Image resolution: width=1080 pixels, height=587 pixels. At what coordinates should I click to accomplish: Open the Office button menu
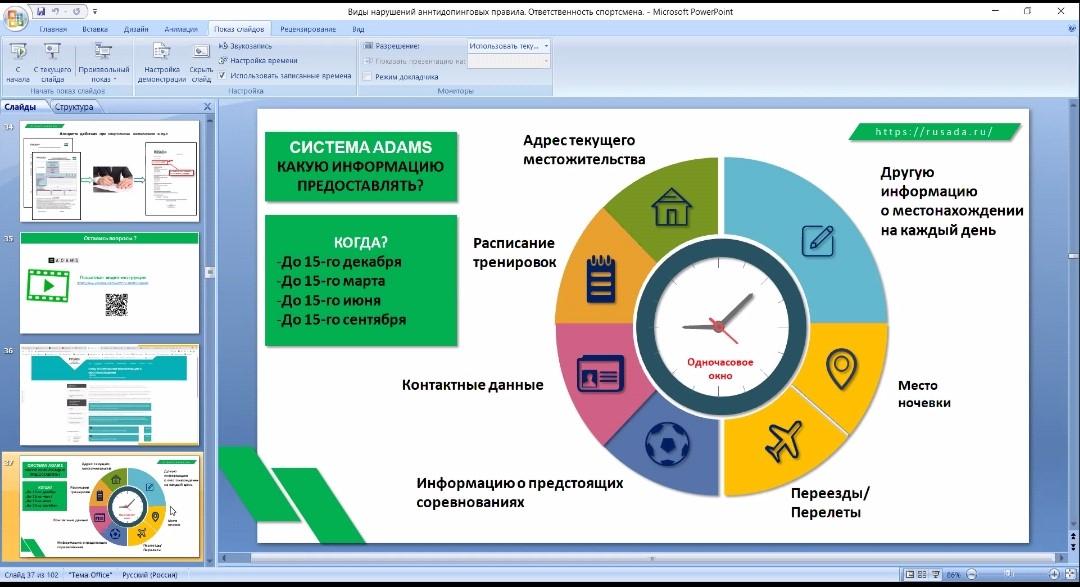click(15, 17)
